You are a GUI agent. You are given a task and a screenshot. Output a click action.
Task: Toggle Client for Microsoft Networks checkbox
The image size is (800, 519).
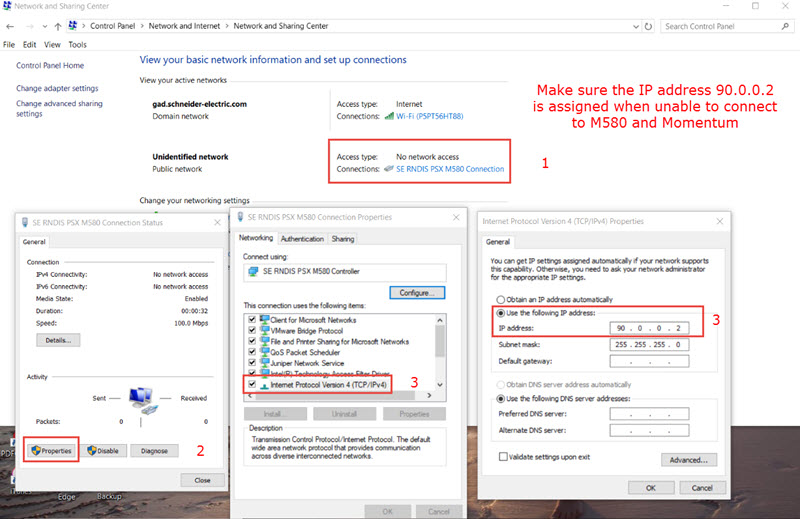coord(252,319)
